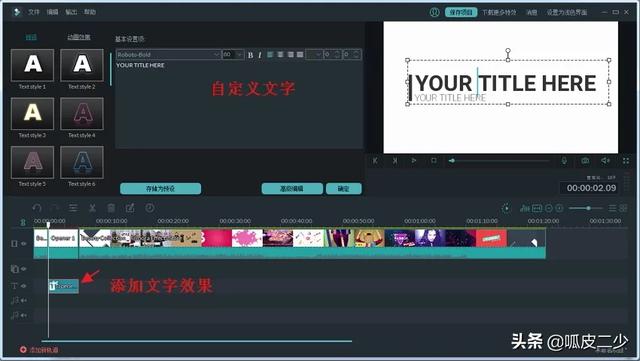Click the microphone voiceover icon under preview
Image resolution: width=640 pixels, height=361 pixels.
tap(564, 161)
